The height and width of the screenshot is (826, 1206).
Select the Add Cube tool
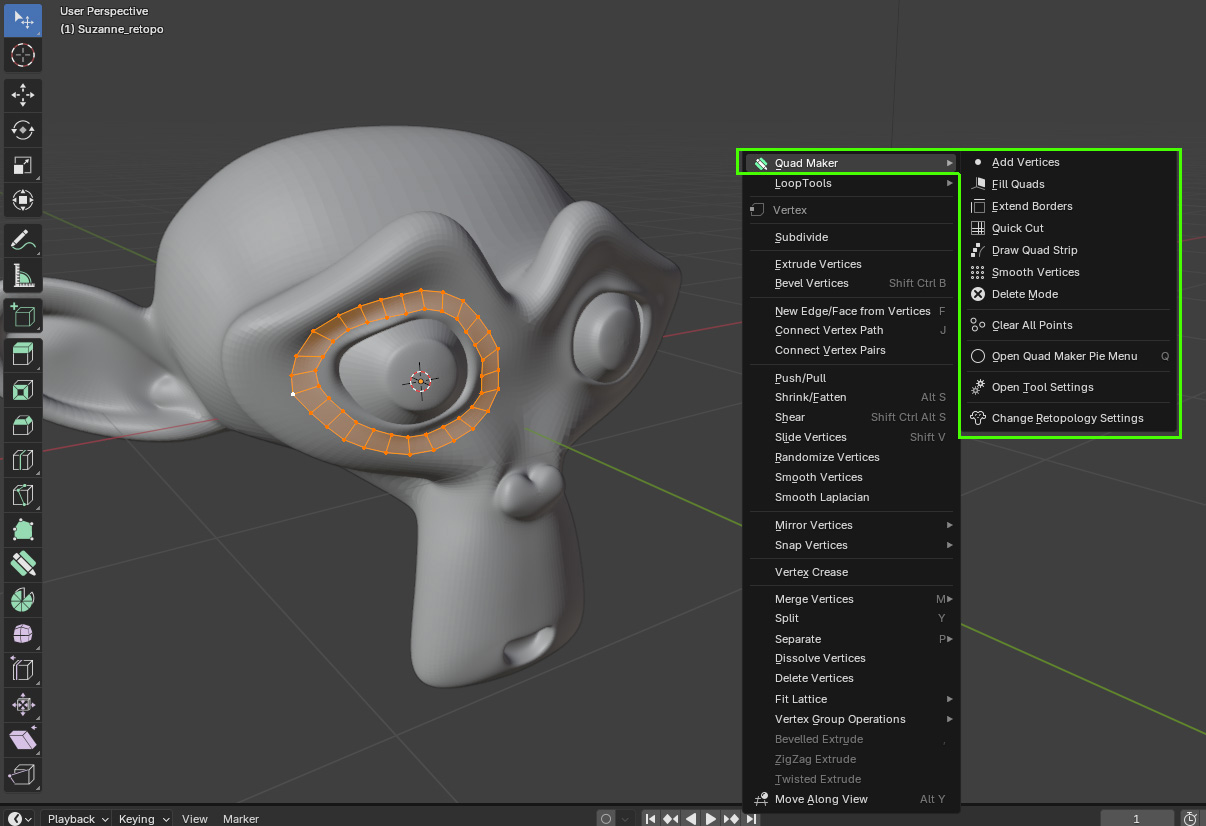(23, 315)
